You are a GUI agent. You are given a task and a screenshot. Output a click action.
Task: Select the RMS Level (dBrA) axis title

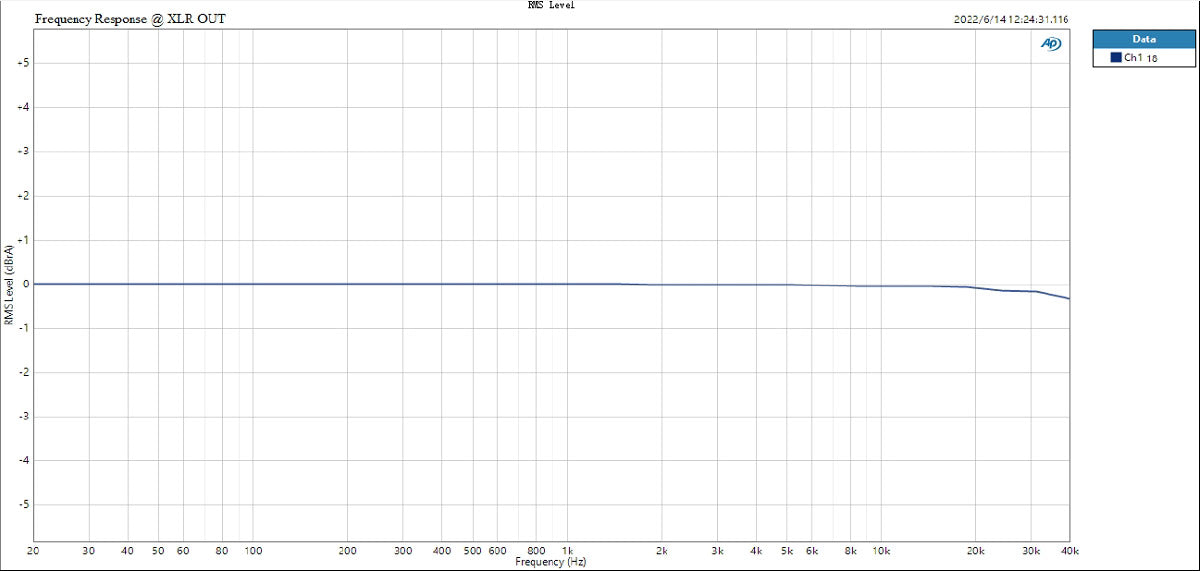pos(9,284)
